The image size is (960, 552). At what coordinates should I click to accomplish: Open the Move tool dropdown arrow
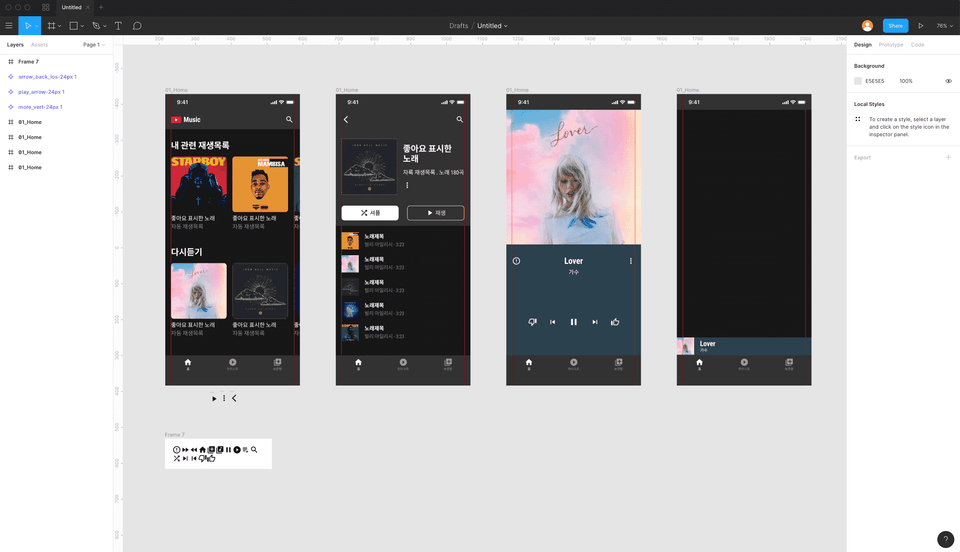tap(37, 26)
